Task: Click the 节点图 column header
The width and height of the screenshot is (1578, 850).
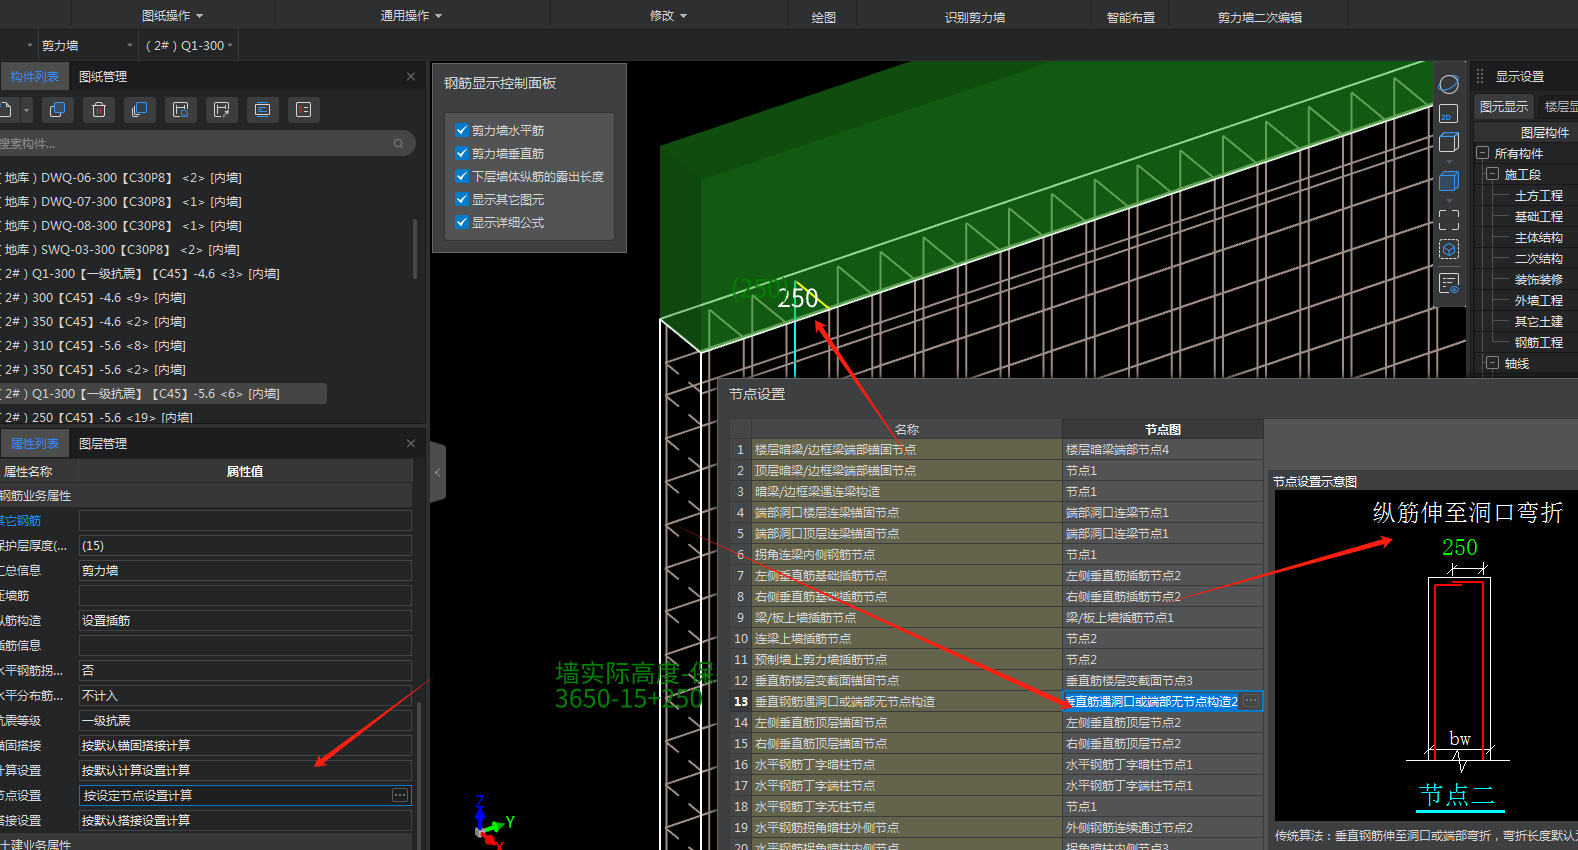Action: [x=1162, y=429]
